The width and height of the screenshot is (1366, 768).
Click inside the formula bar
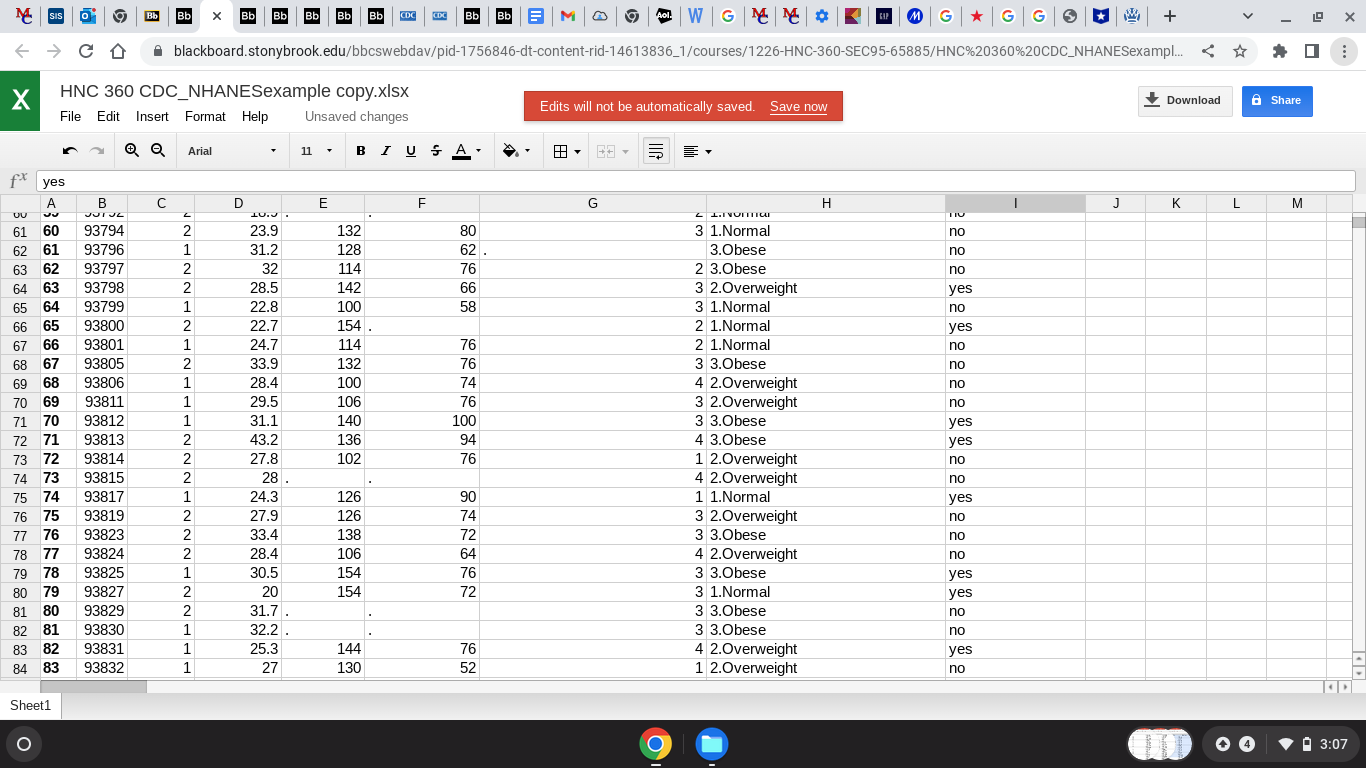point(400,181)
